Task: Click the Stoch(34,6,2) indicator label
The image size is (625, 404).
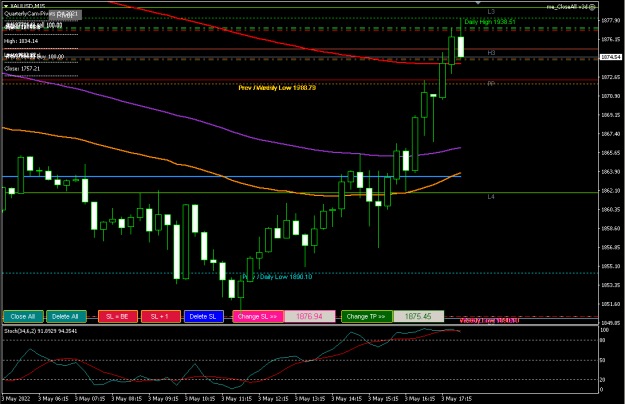Action: point(40,331)
